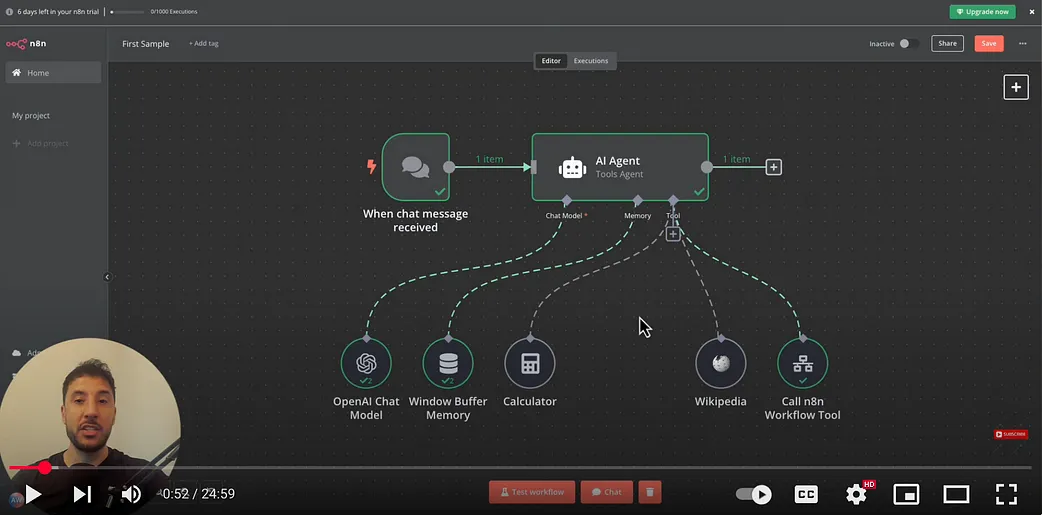Open video settings gear
1042x515 pixels.
(x=856, y=494)
